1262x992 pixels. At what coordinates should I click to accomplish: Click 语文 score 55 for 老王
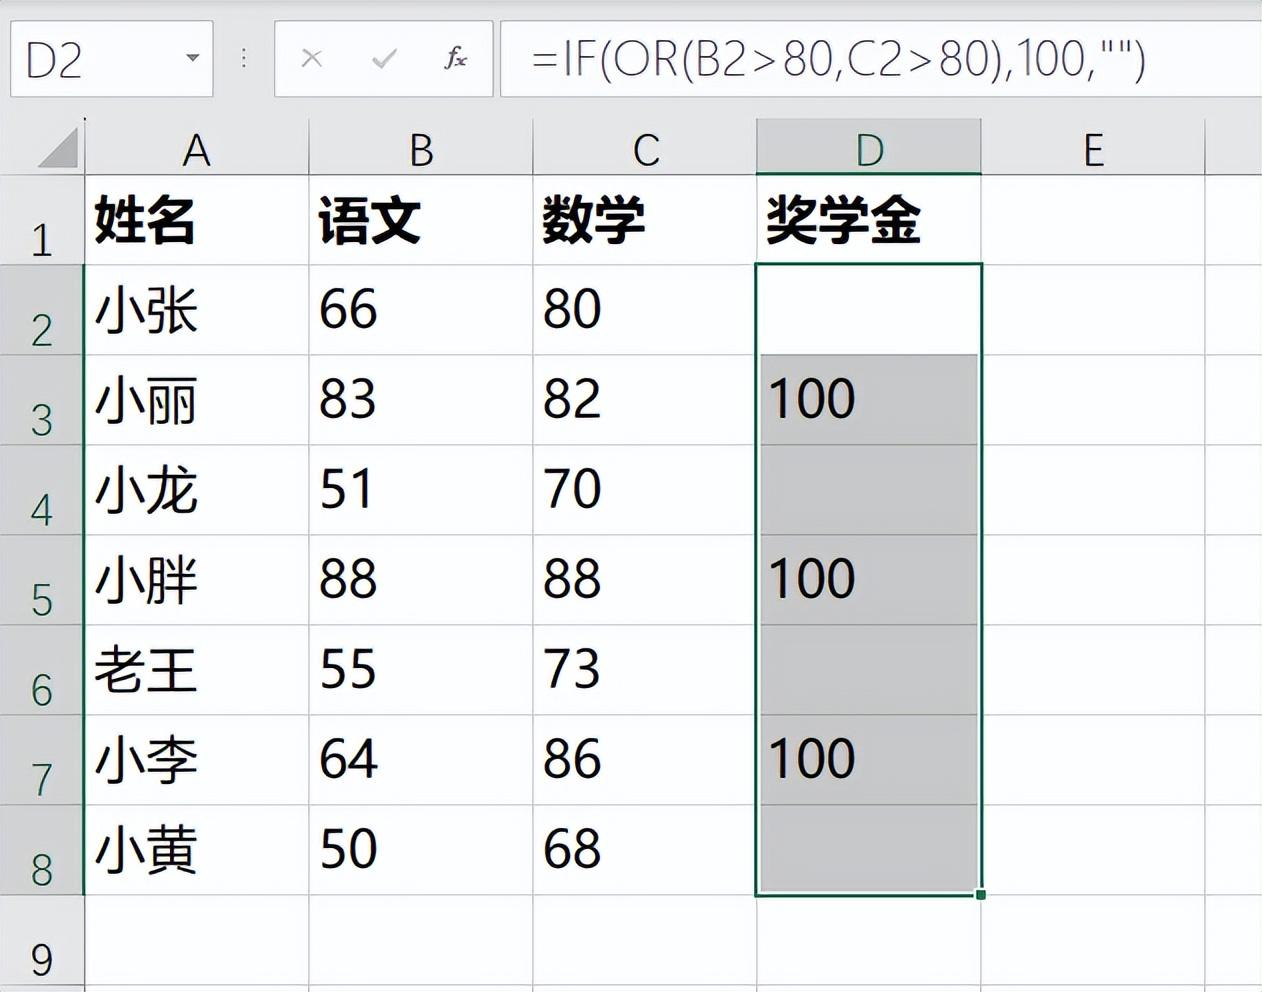pyautogui.click(x=421, y=670)
